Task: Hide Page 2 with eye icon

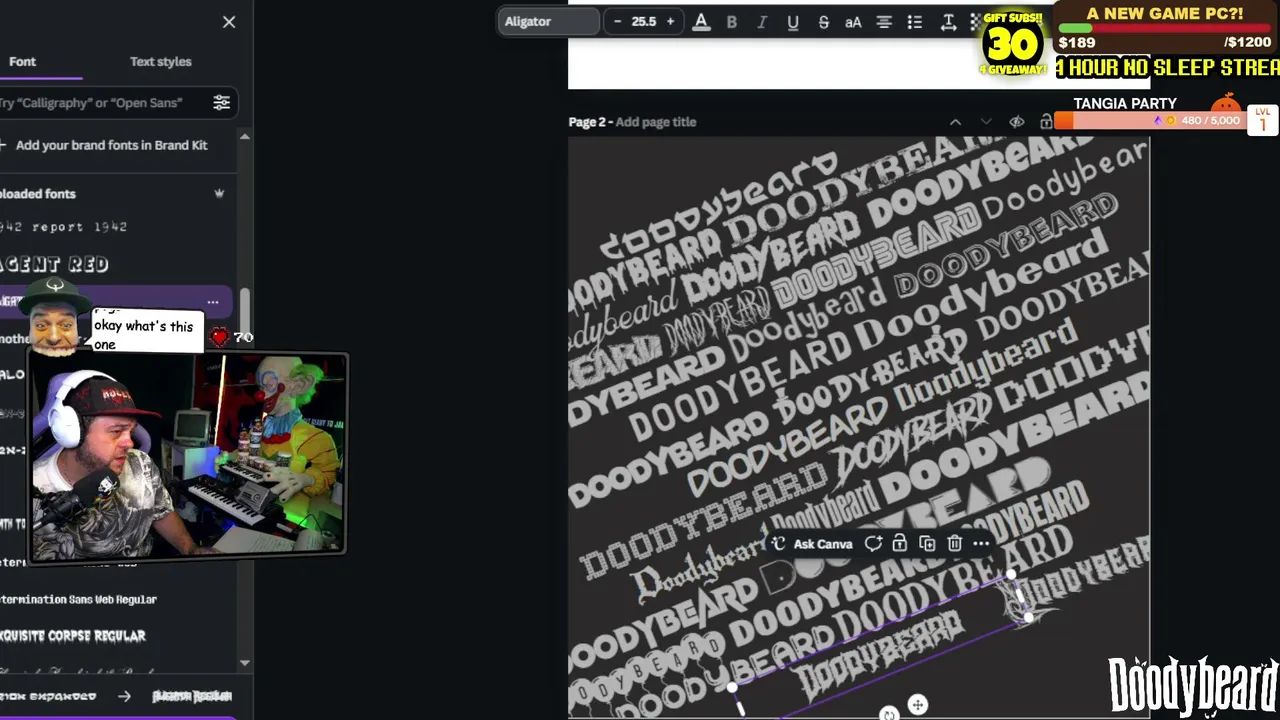Action: [x=1017, y=122]
